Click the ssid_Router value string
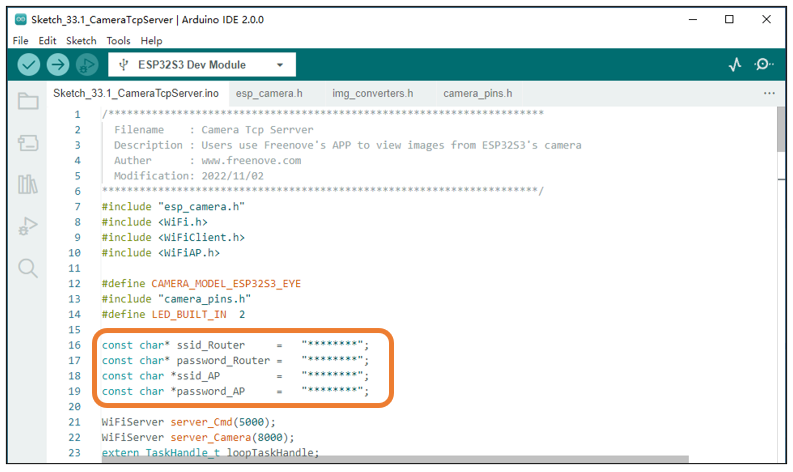Image resolution: width=793 pixels, height=472 pixels. click(x=332, y=345)
